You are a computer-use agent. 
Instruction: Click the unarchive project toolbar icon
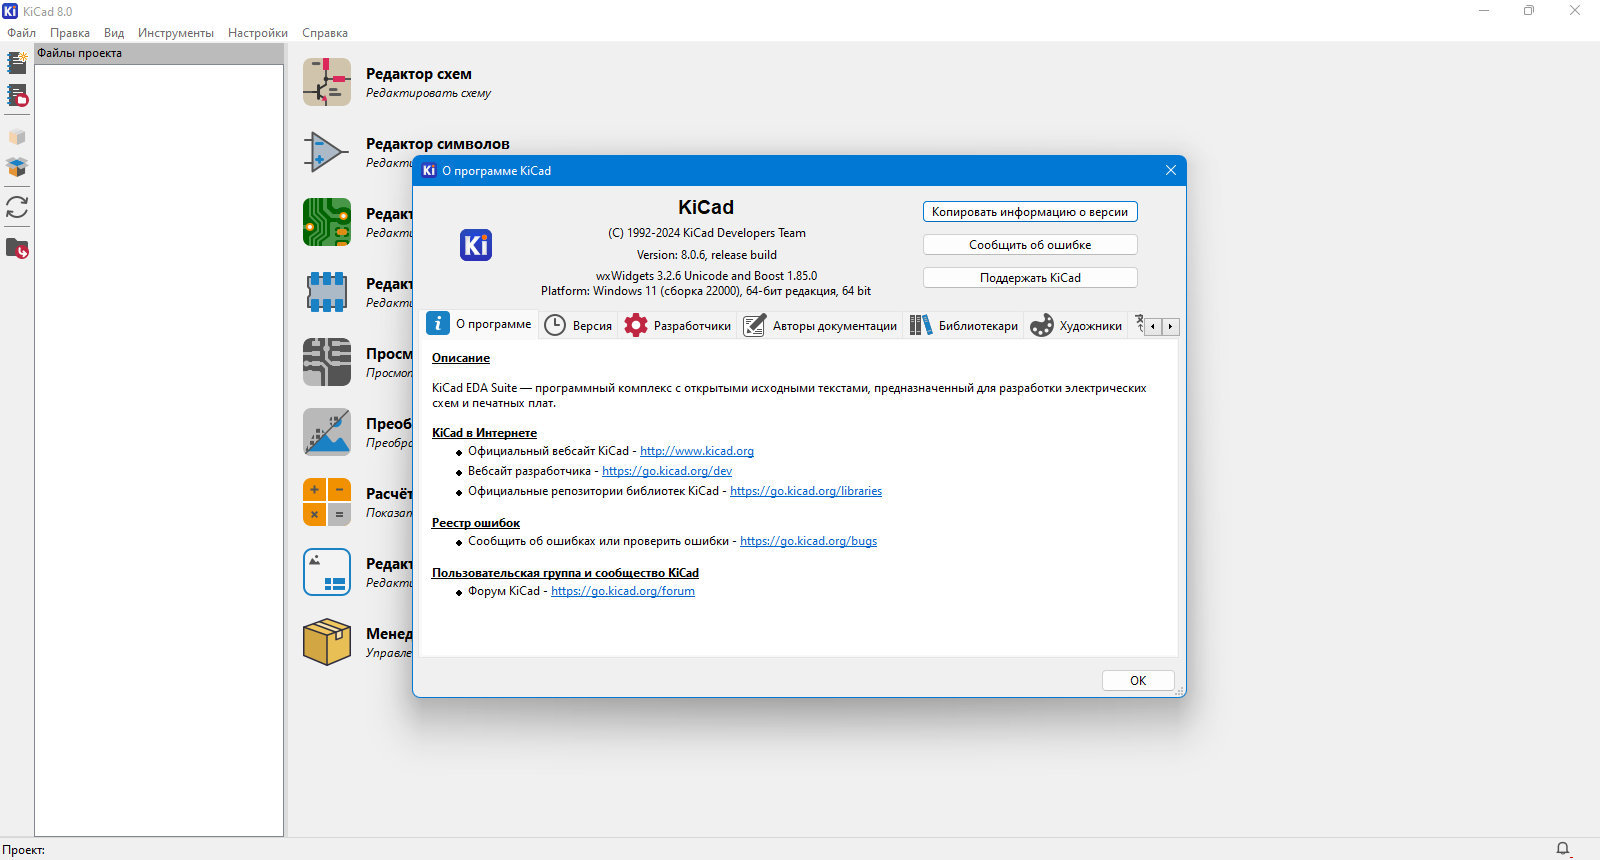(x=17, y=166)
